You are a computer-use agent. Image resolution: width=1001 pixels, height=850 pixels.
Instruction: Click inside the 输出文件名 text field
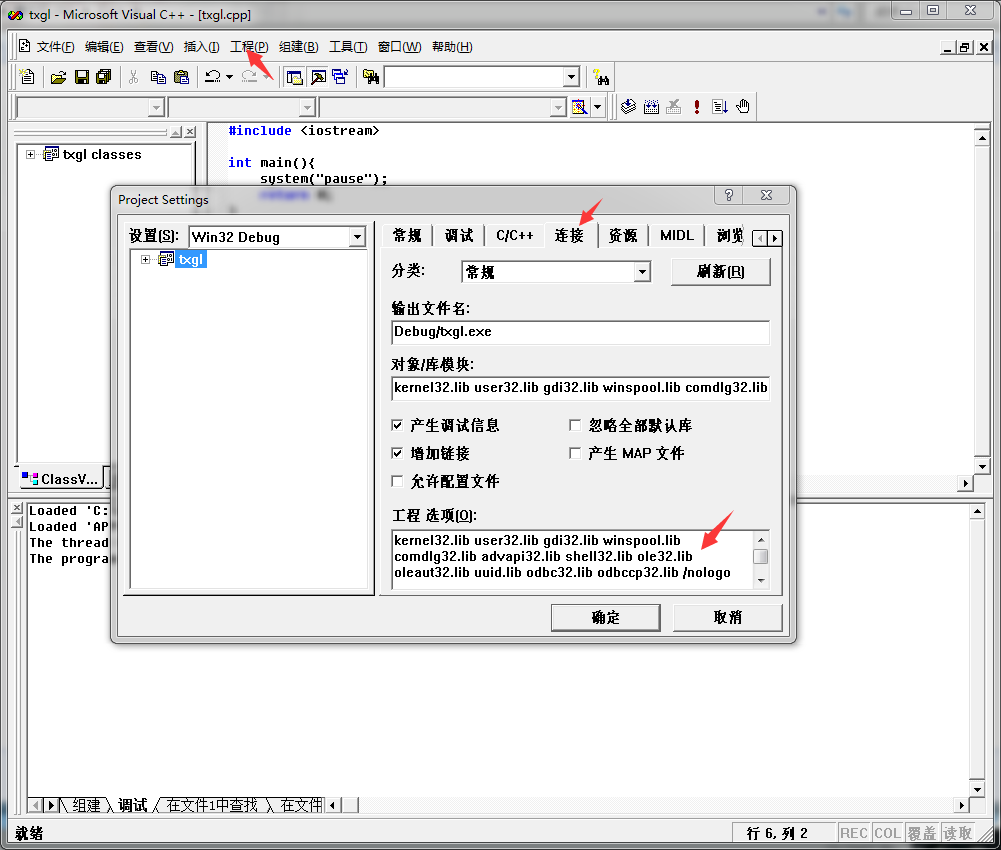[x=580, y=331]
